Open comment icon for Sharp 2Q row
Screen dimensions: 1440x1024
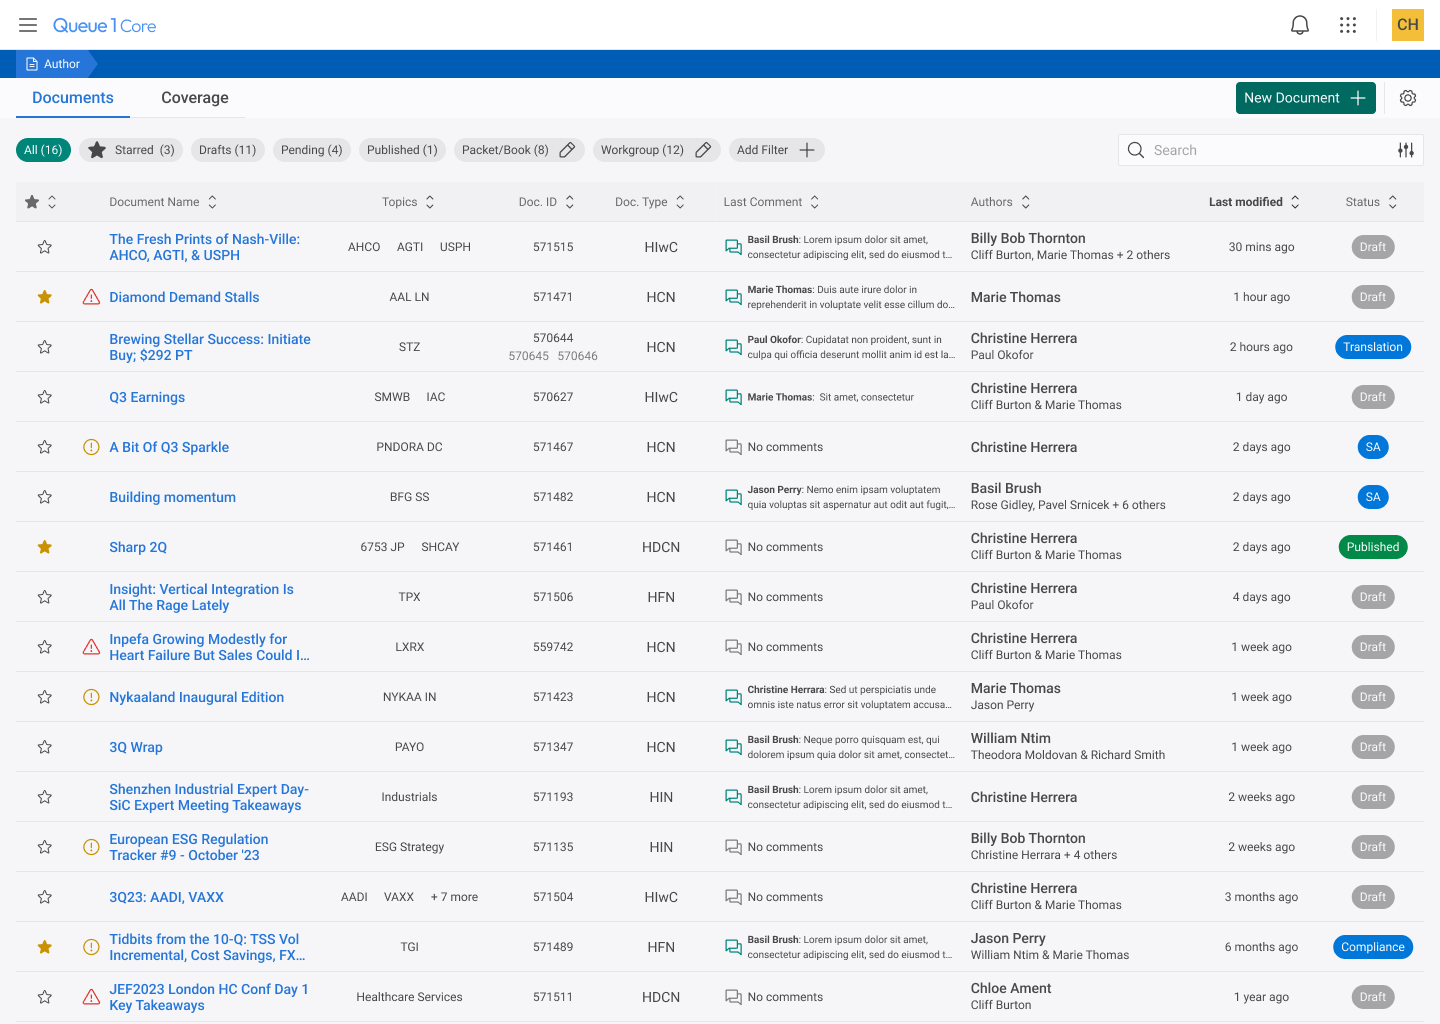coord(733,547)
